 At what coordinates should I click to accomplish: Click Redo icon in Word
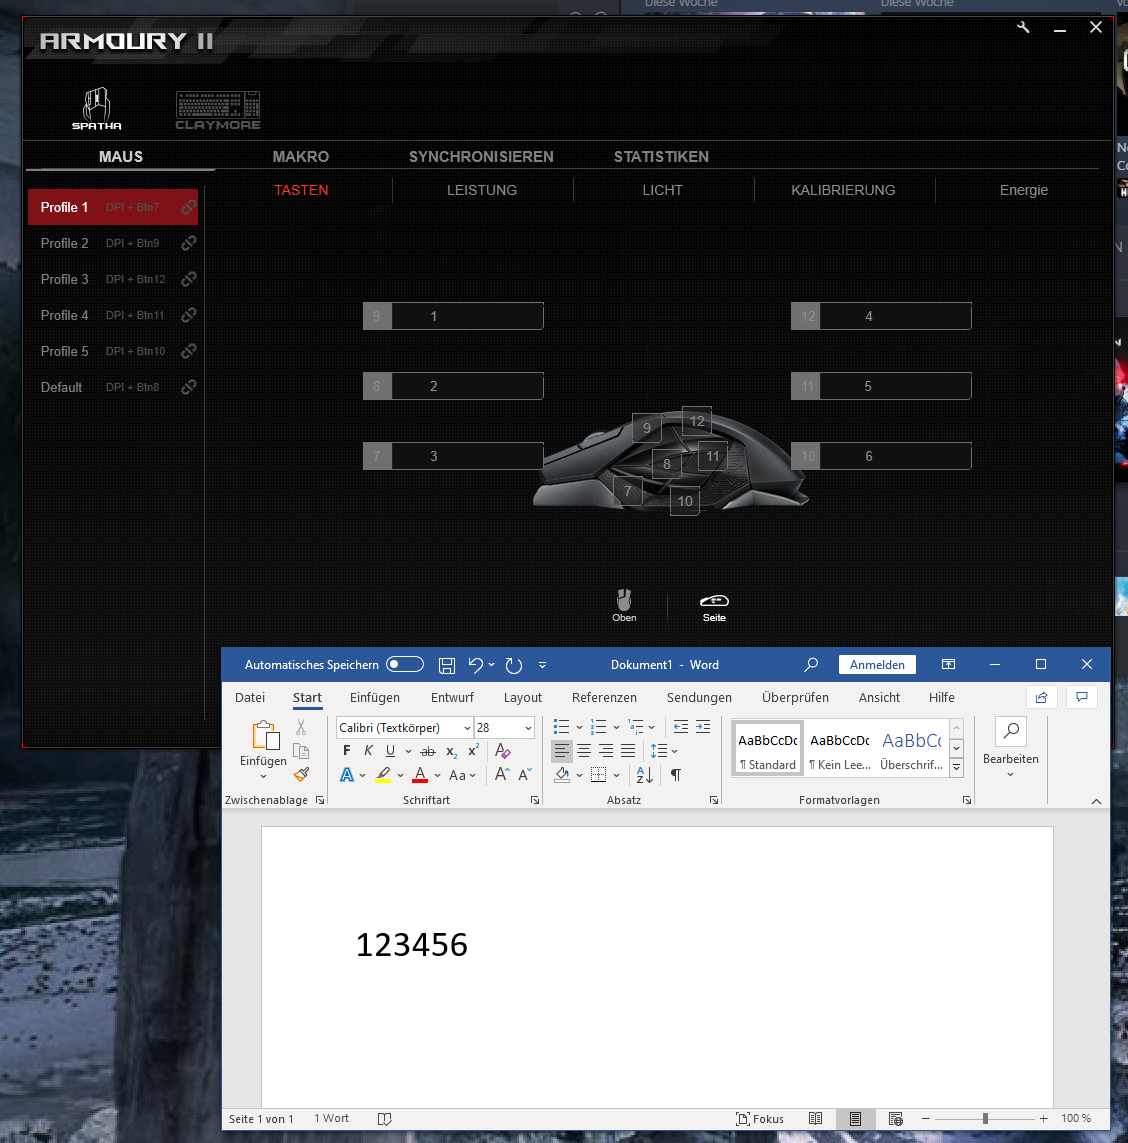(x=513, y=665)
